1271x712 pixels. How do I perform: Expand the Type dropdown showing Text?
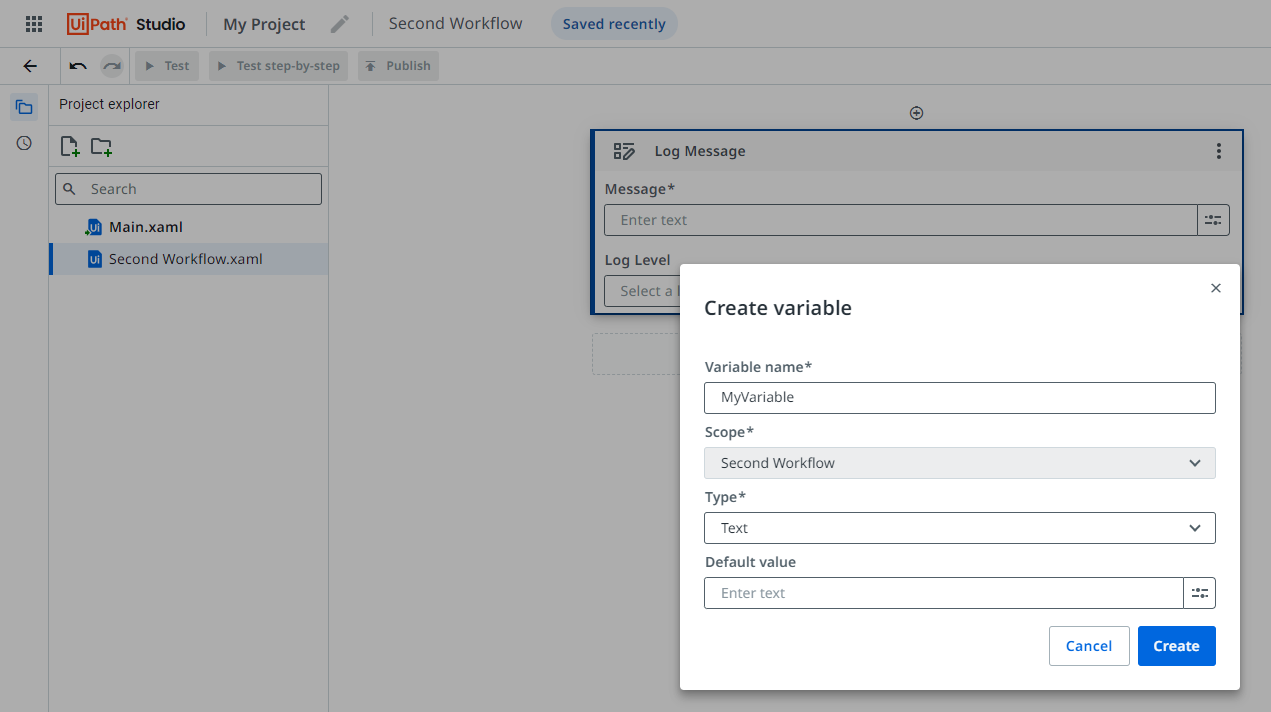pos(959,528)
